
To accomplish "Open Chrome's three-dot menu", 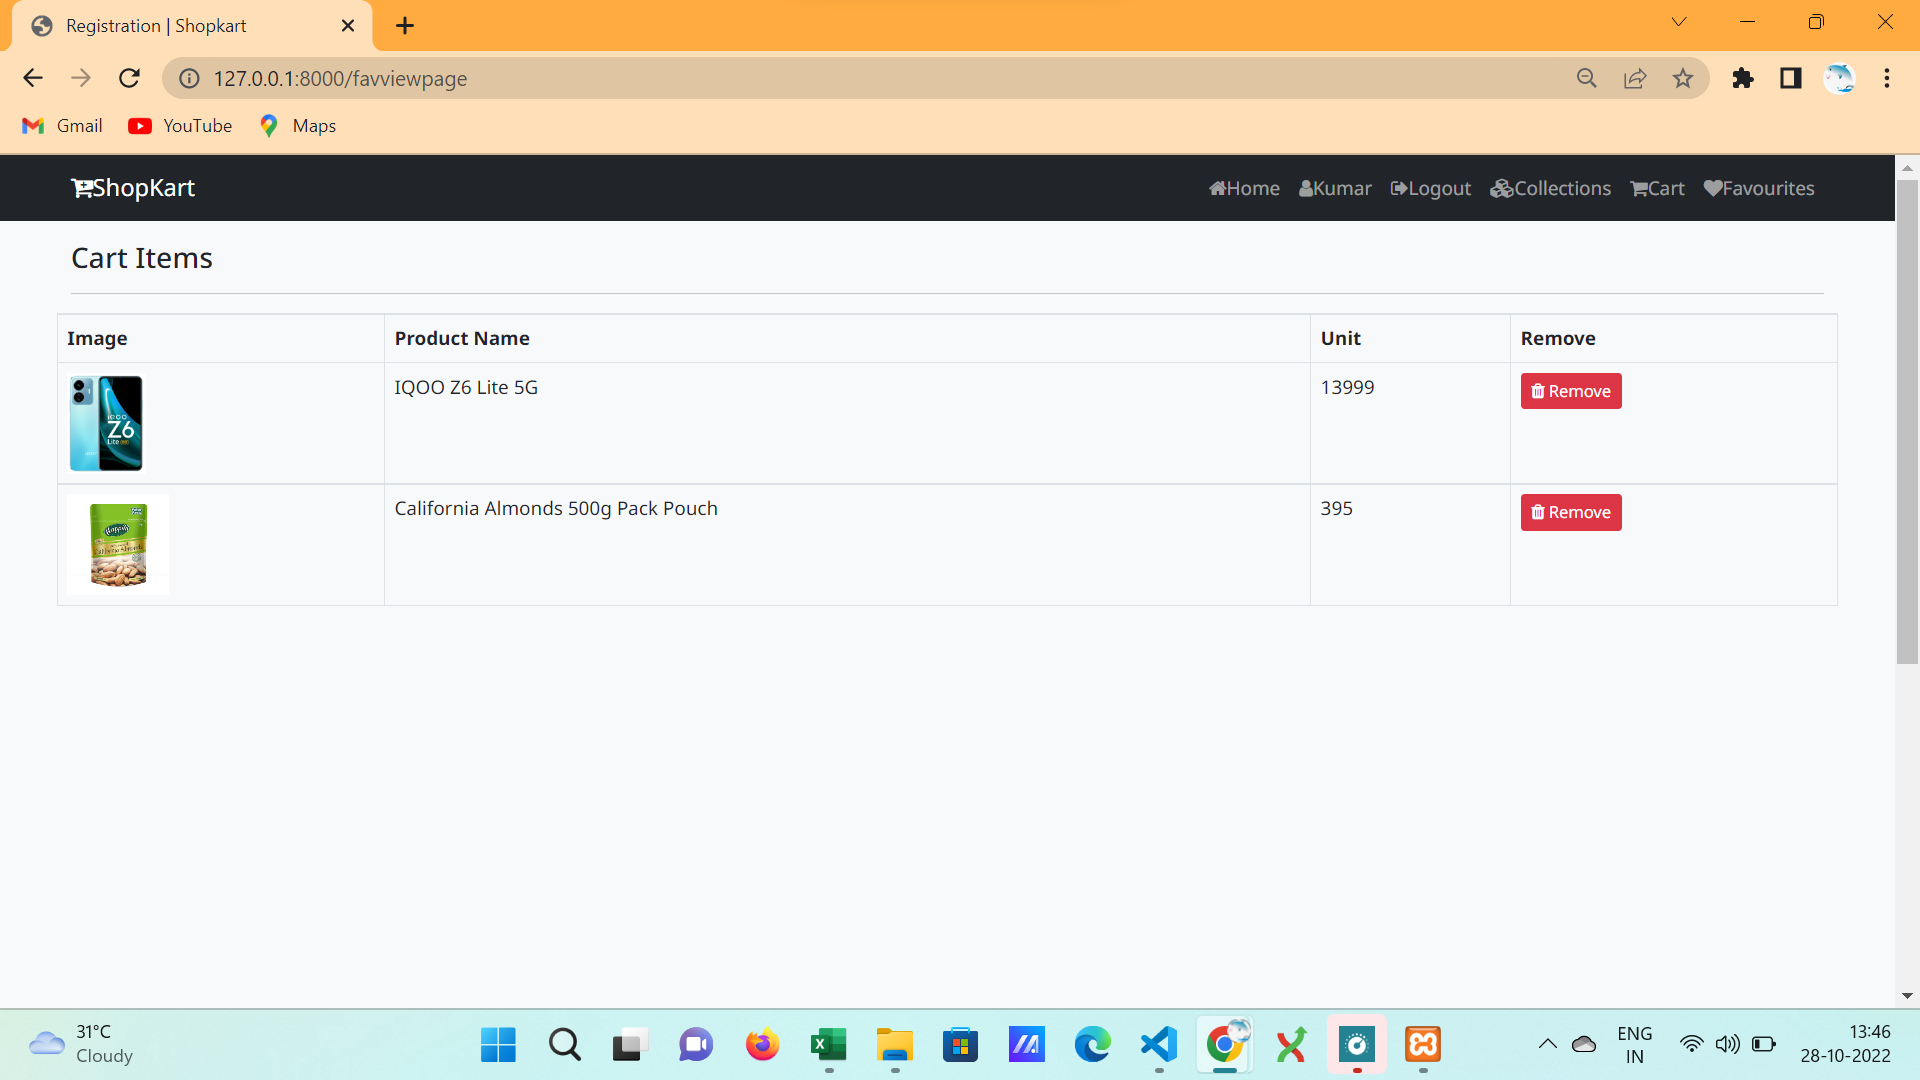I will point(1888,78).
